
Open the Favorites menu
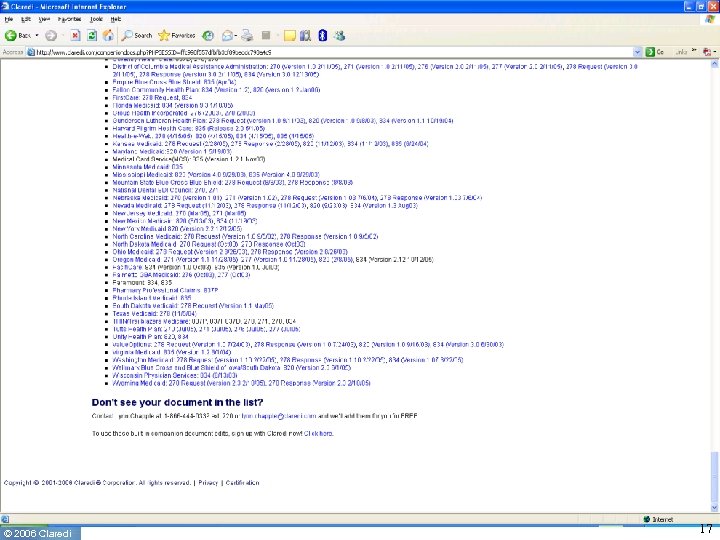69,19
